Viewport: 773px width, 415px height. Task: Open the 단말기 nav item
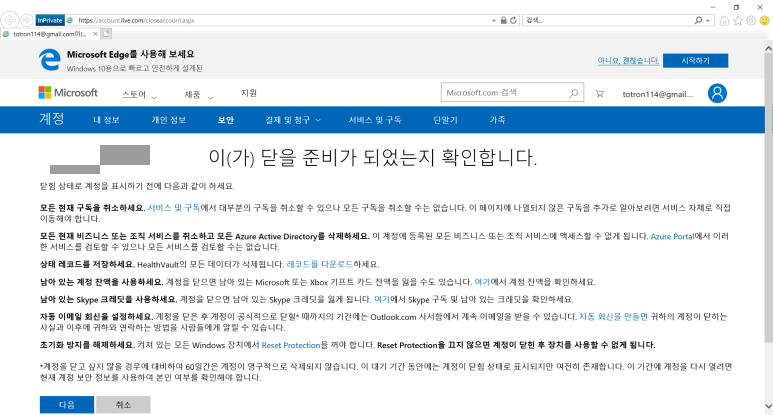tap(445, 120)
